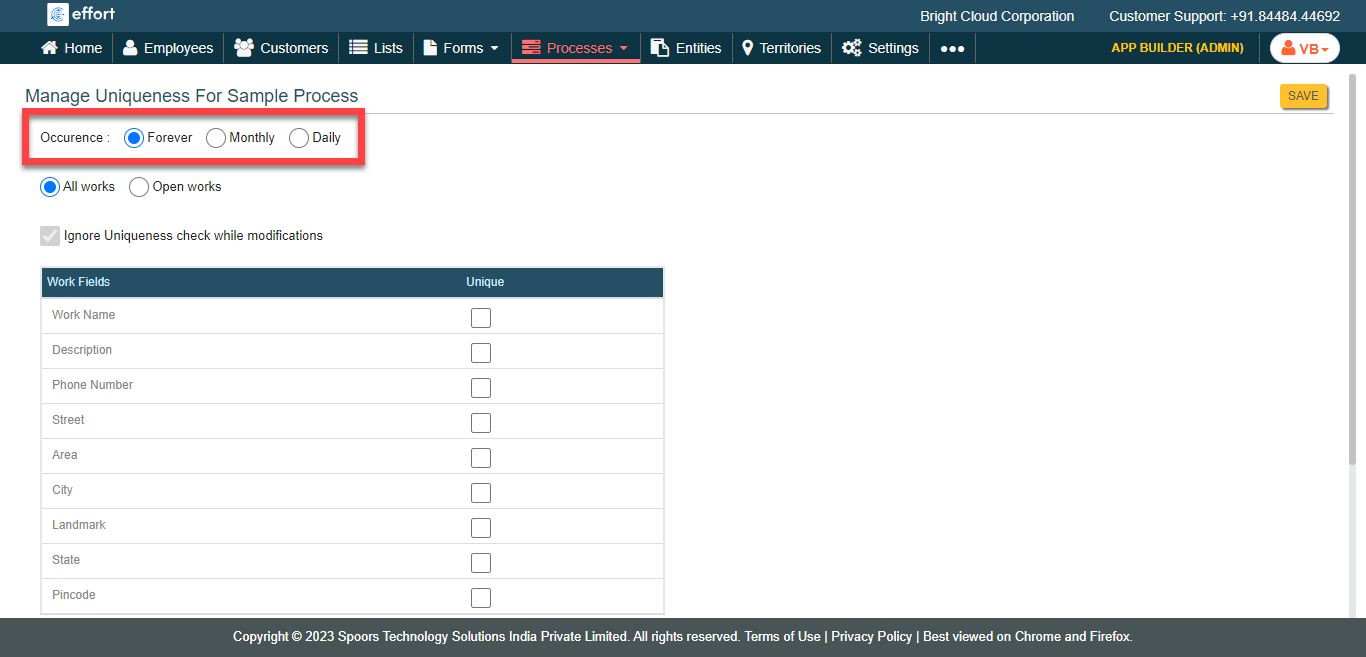Check Unique box for Work Name
Screen dimensions: 1366x657
[x=481, y=318]
